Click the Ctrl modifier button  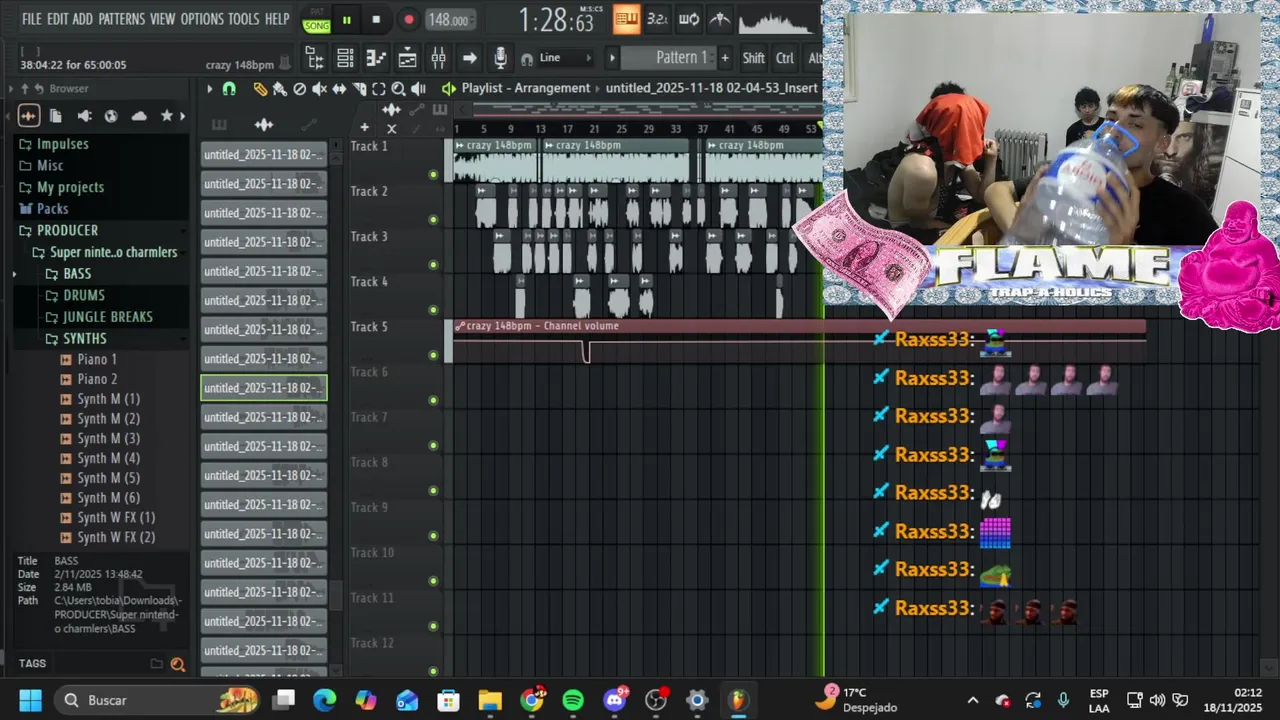[x=785, y=58]
